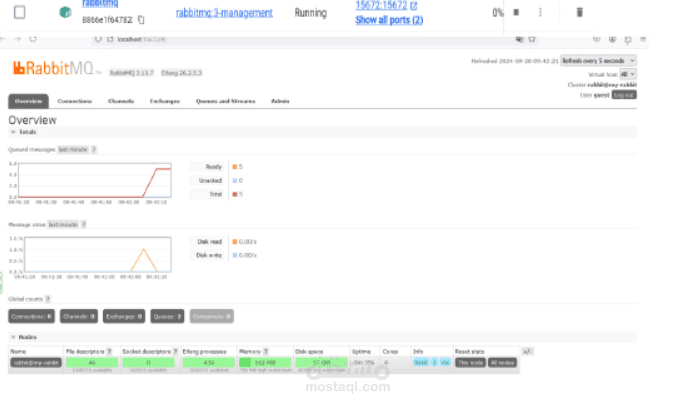Image resolution: width=696 pixels, height=402 pixels.
Task: Click the Erlang 26.2.5.3 version label
Action: point(182,73)
